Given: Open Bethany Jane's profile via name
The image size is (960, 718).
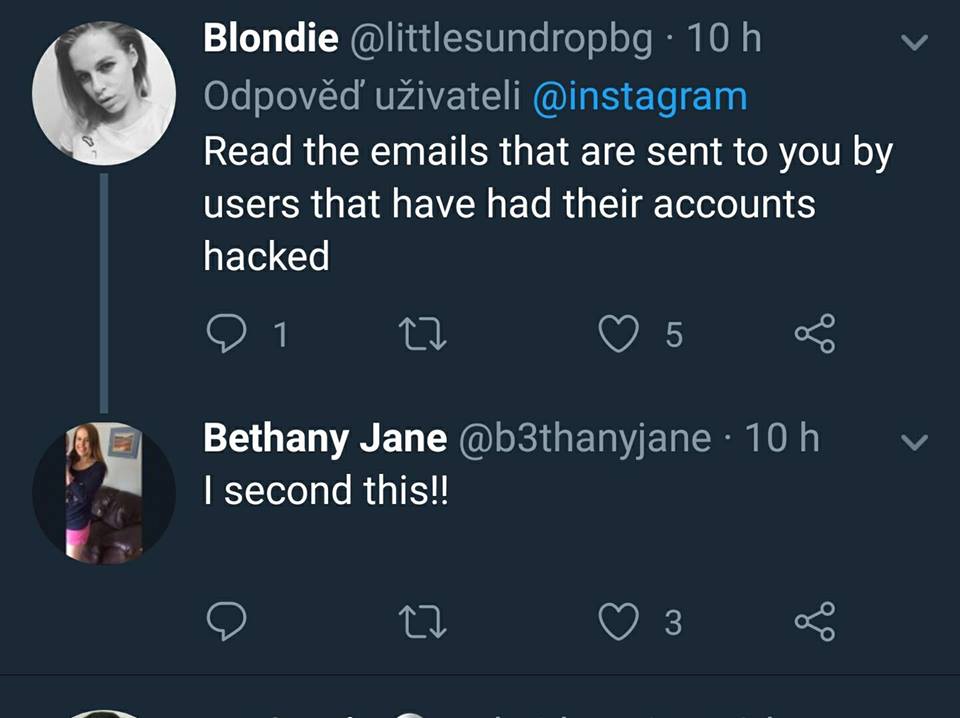Looking at the screenshot, I should [325, 438].
